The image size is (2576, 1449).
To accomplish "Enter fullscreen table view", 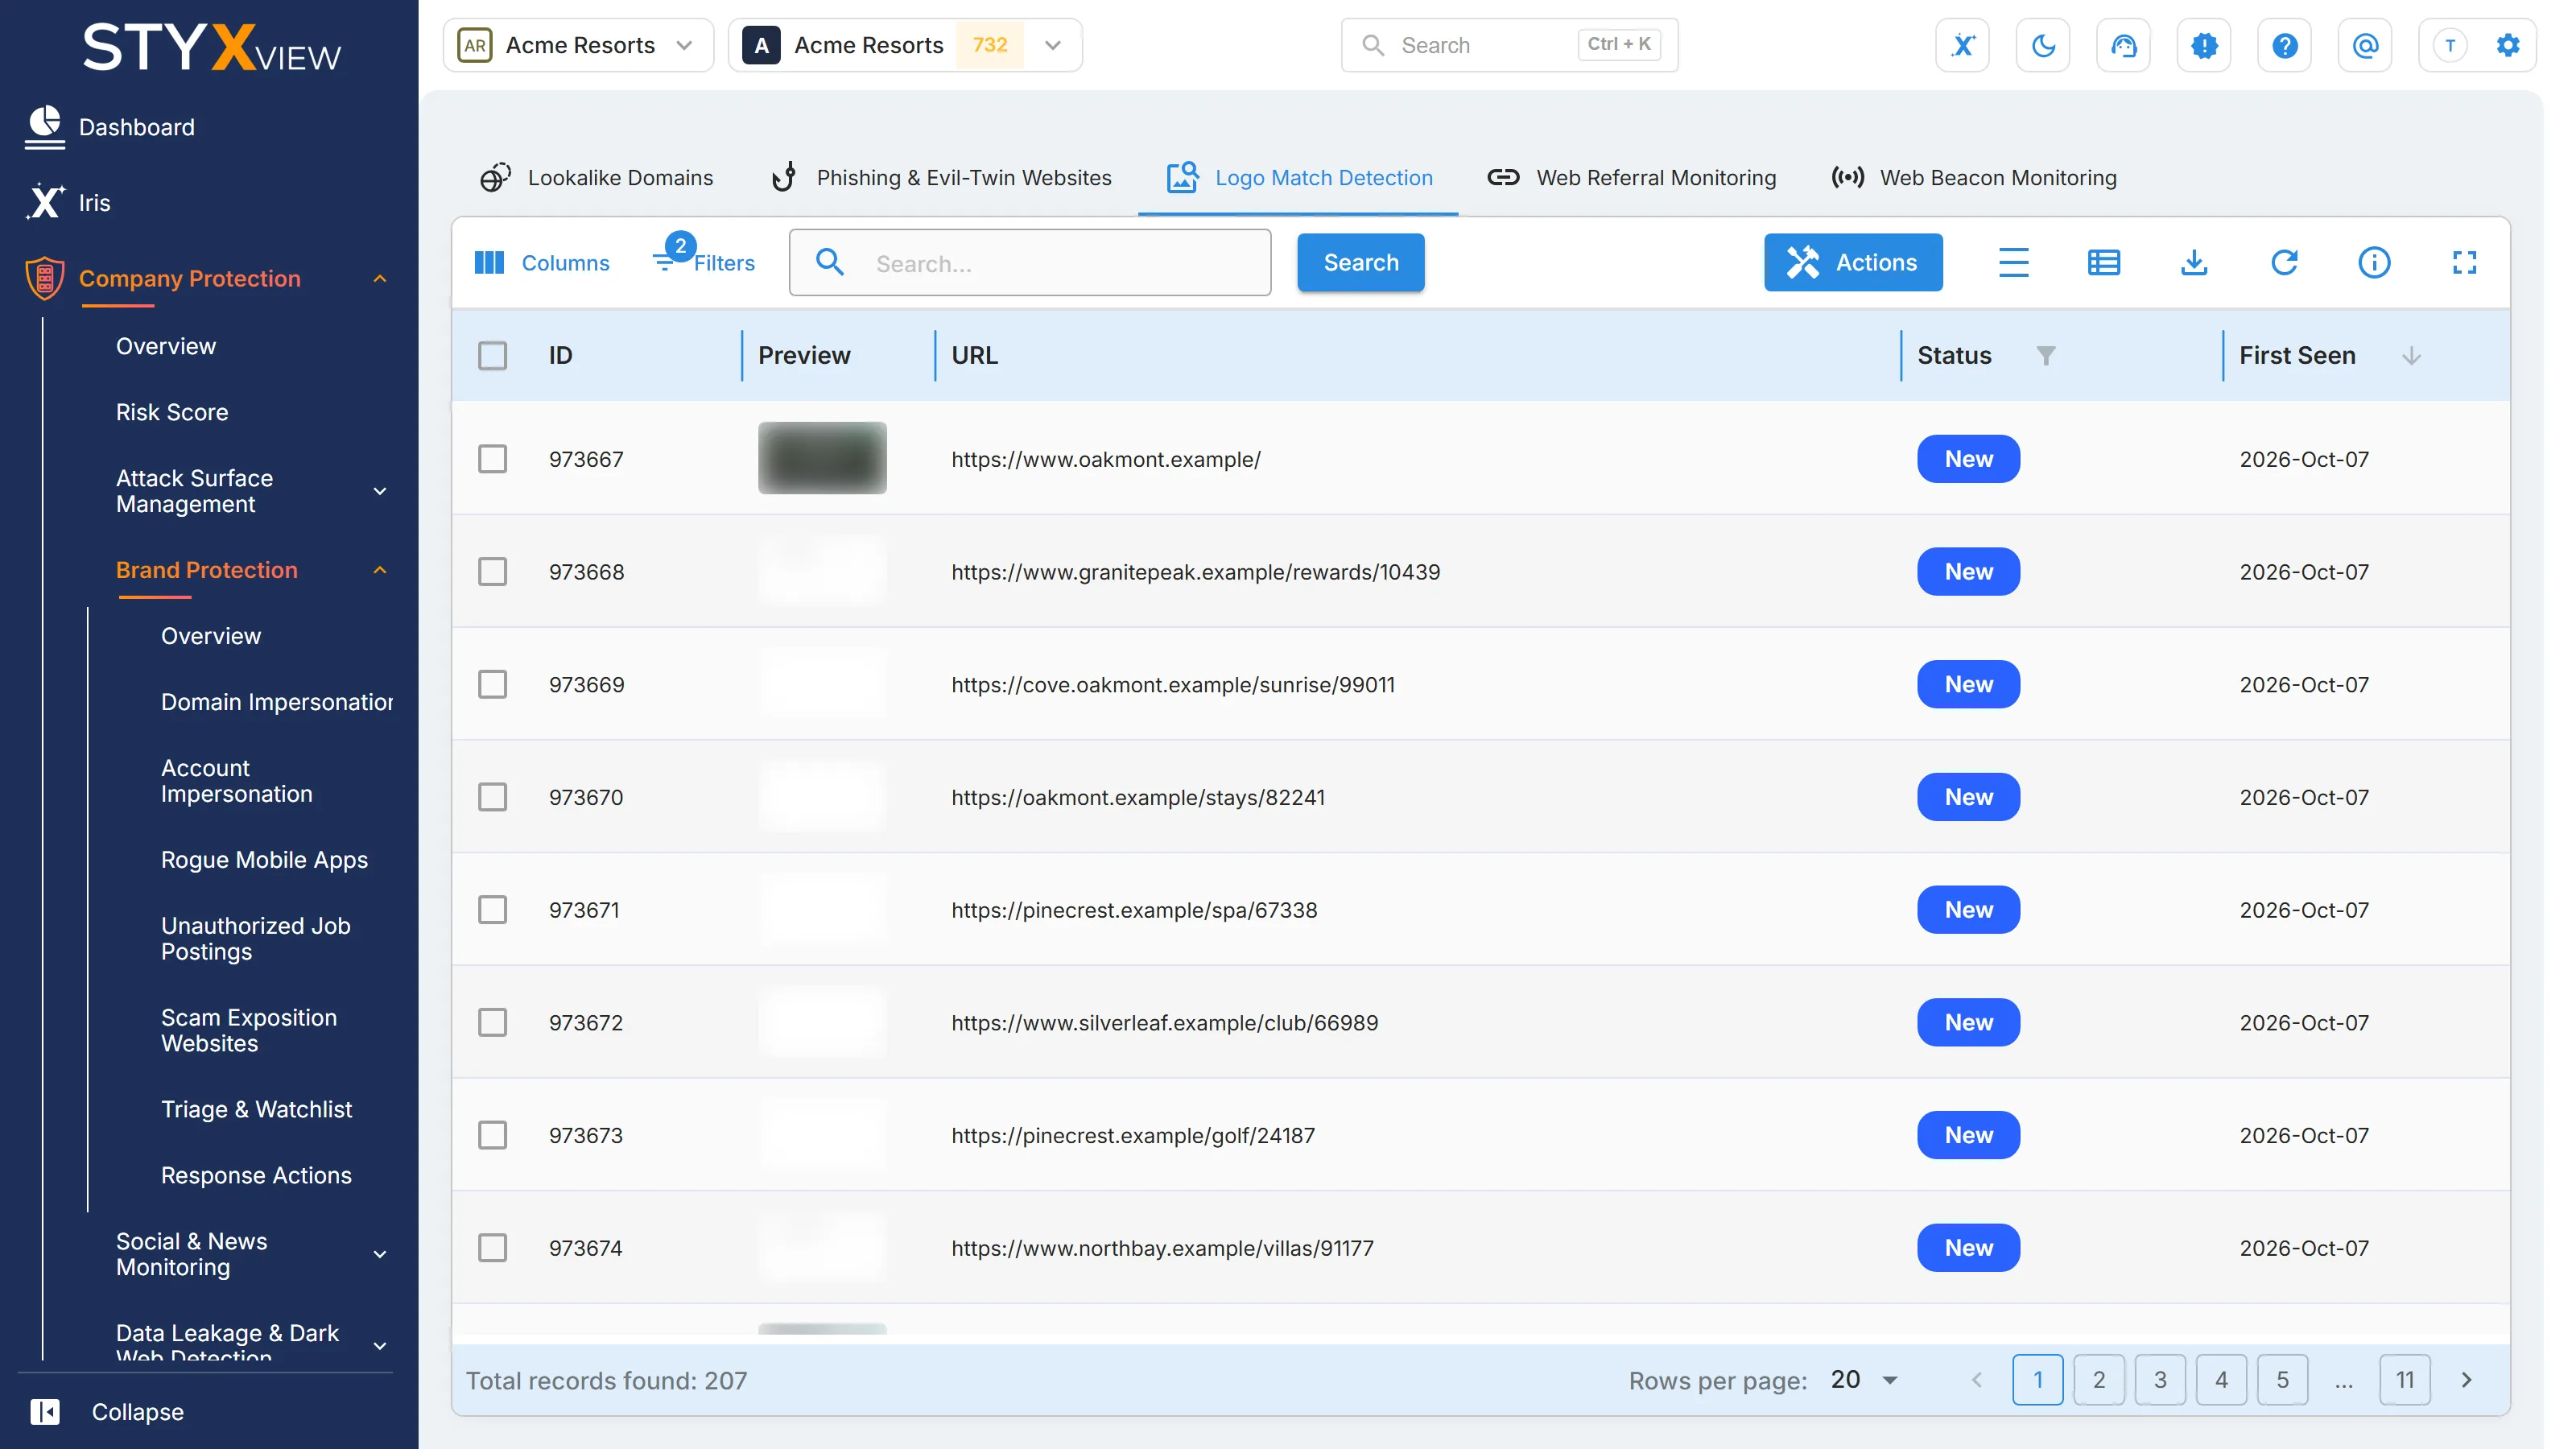I will tap(2464, 263).
